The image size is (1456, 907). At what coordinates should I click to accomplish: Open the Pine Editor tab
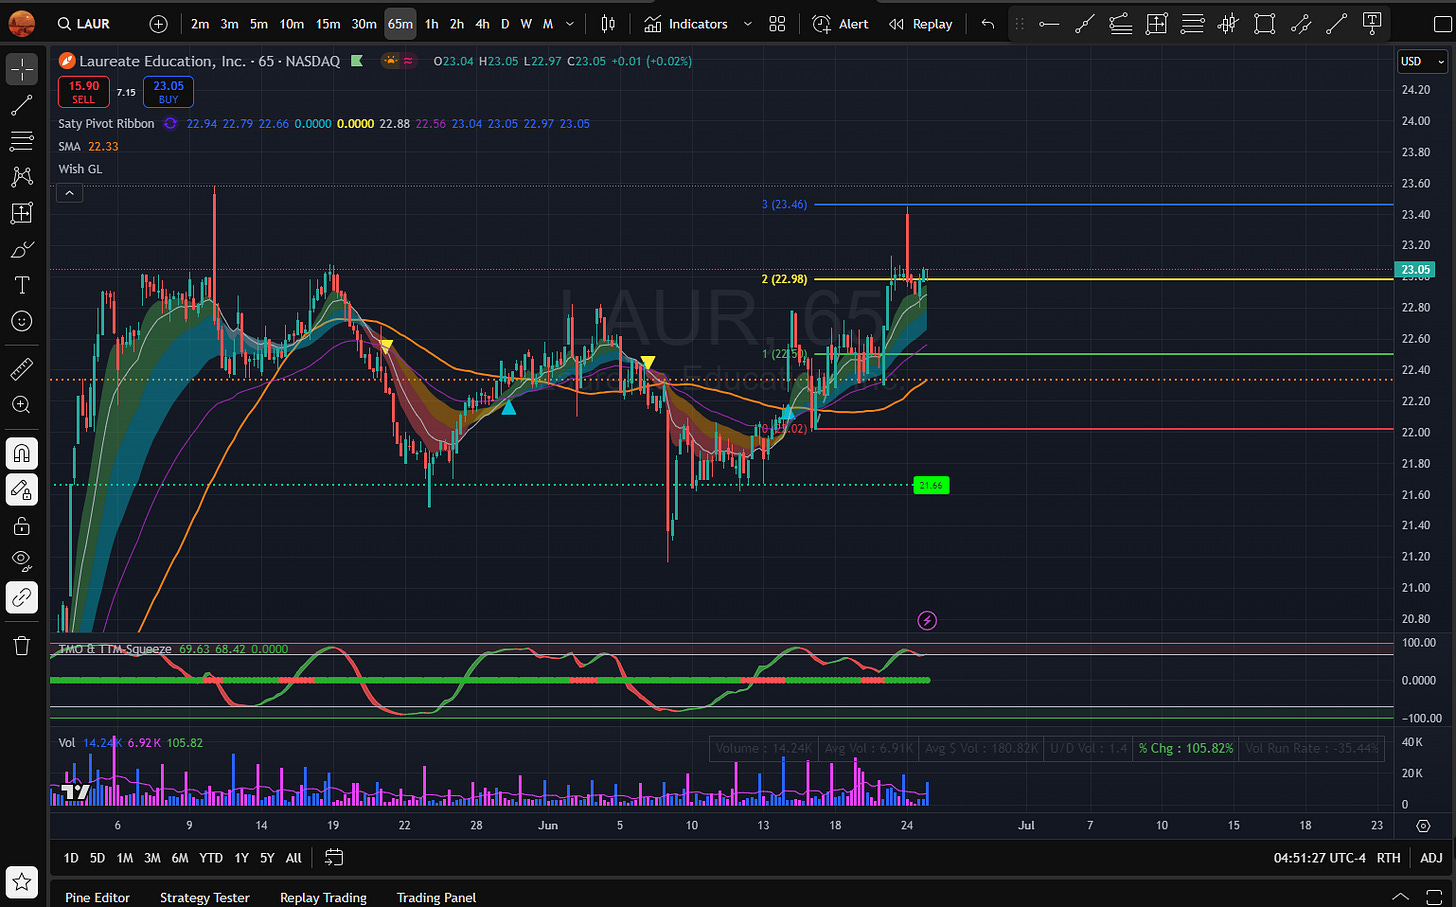point(97,897)
